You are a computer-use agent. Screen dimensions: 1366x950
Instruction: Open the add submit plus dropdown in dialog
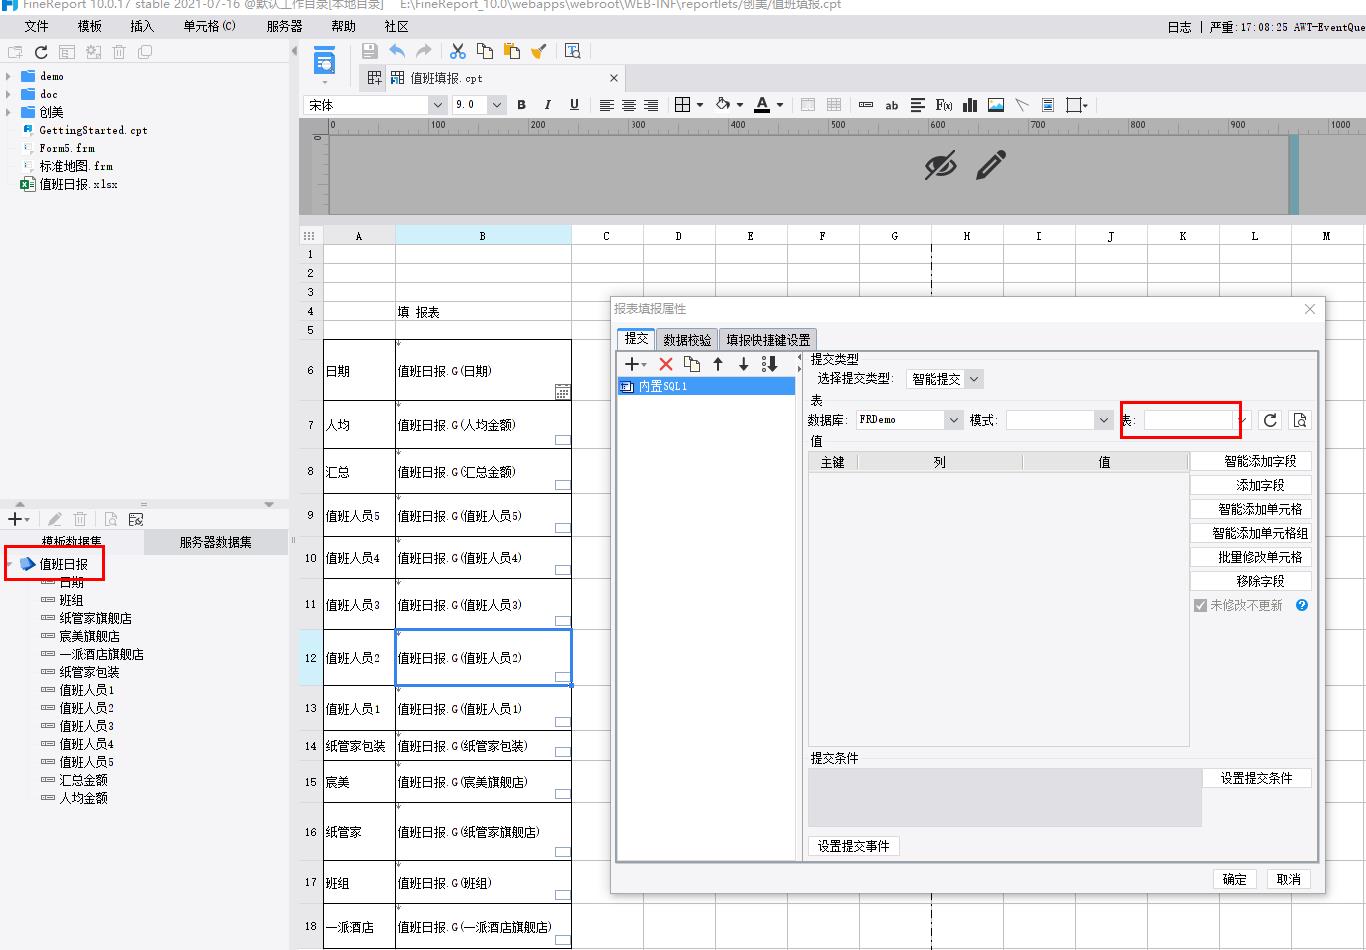(x=635, y=364)
